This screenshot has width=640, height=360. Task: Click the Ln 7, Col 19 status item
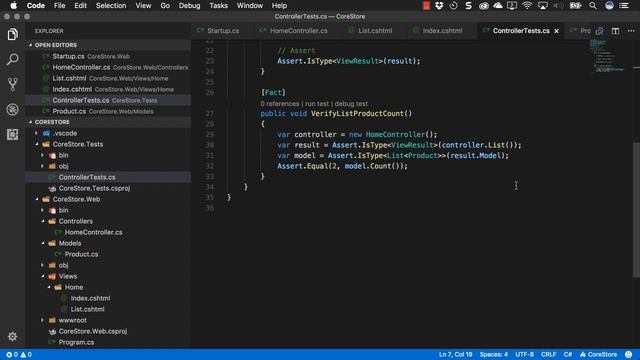[x=456, y=354]
